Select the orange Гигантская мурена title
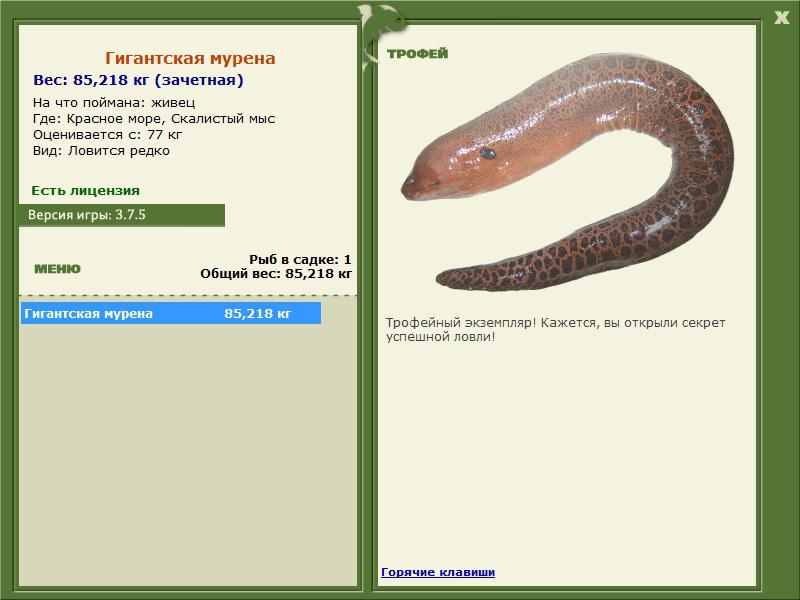The width and height of the screenshot is (800, 600). coord(190,58)
